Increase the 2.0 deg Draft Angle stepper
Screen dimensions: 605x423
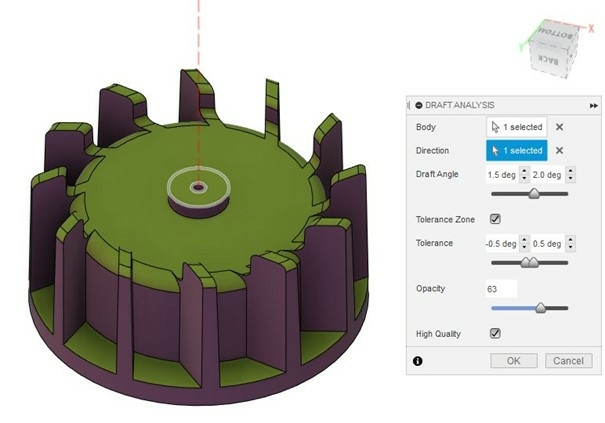(x=570, y=171)
